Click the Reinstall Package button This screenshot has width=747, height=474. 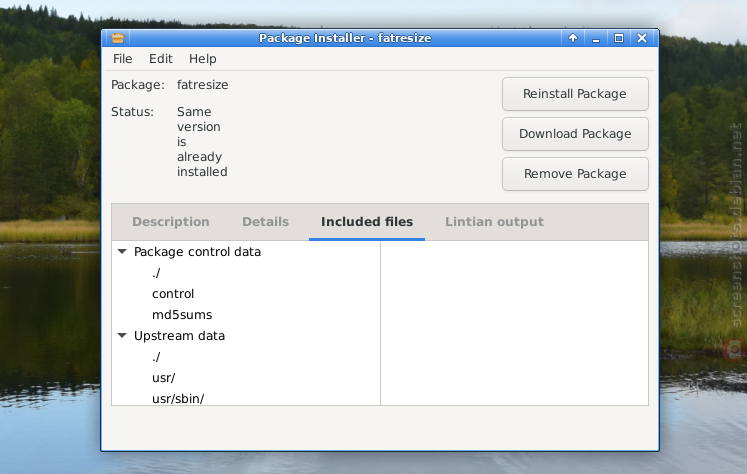coord(575,94)
